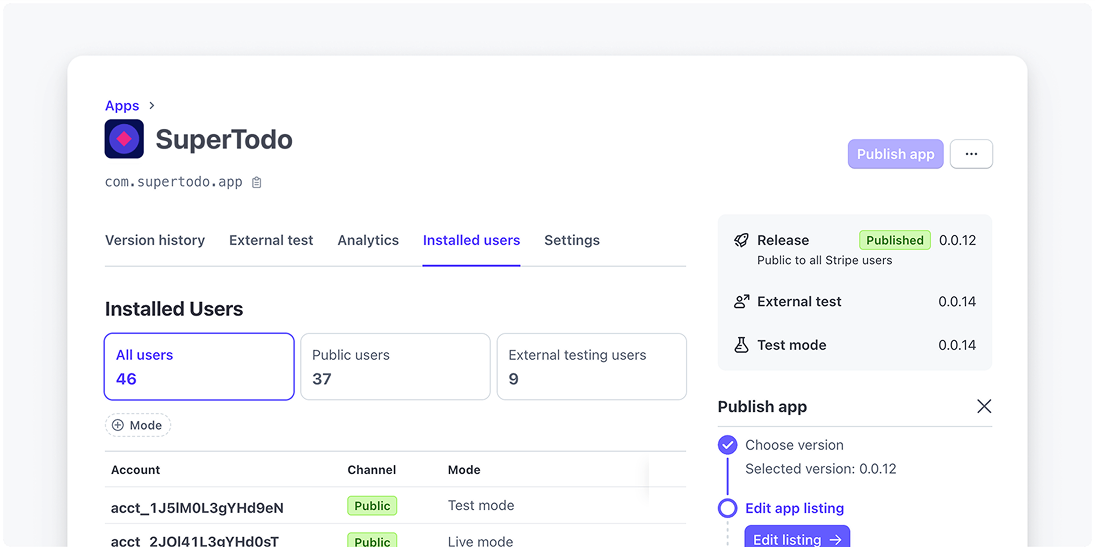1095x547 pixels.
Task: Click the Choose version step label
Action: coord(794,445)
